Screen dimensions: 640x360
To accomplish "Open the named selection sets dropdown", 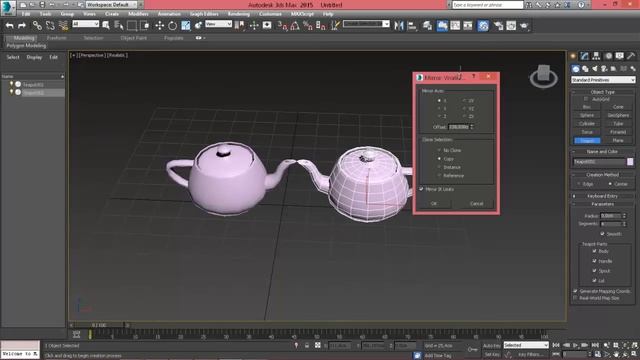I will pos(366,24).
